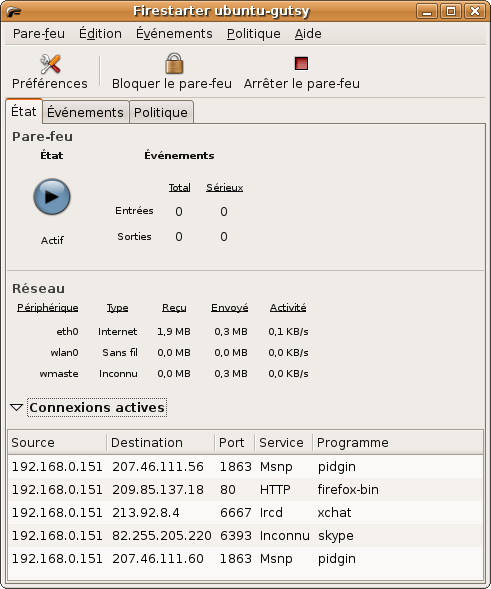The height and width of the screenshot is (589, 491).
Task: Click the red stop Arrêter le pare-feu icon
Action: (301, 63)
